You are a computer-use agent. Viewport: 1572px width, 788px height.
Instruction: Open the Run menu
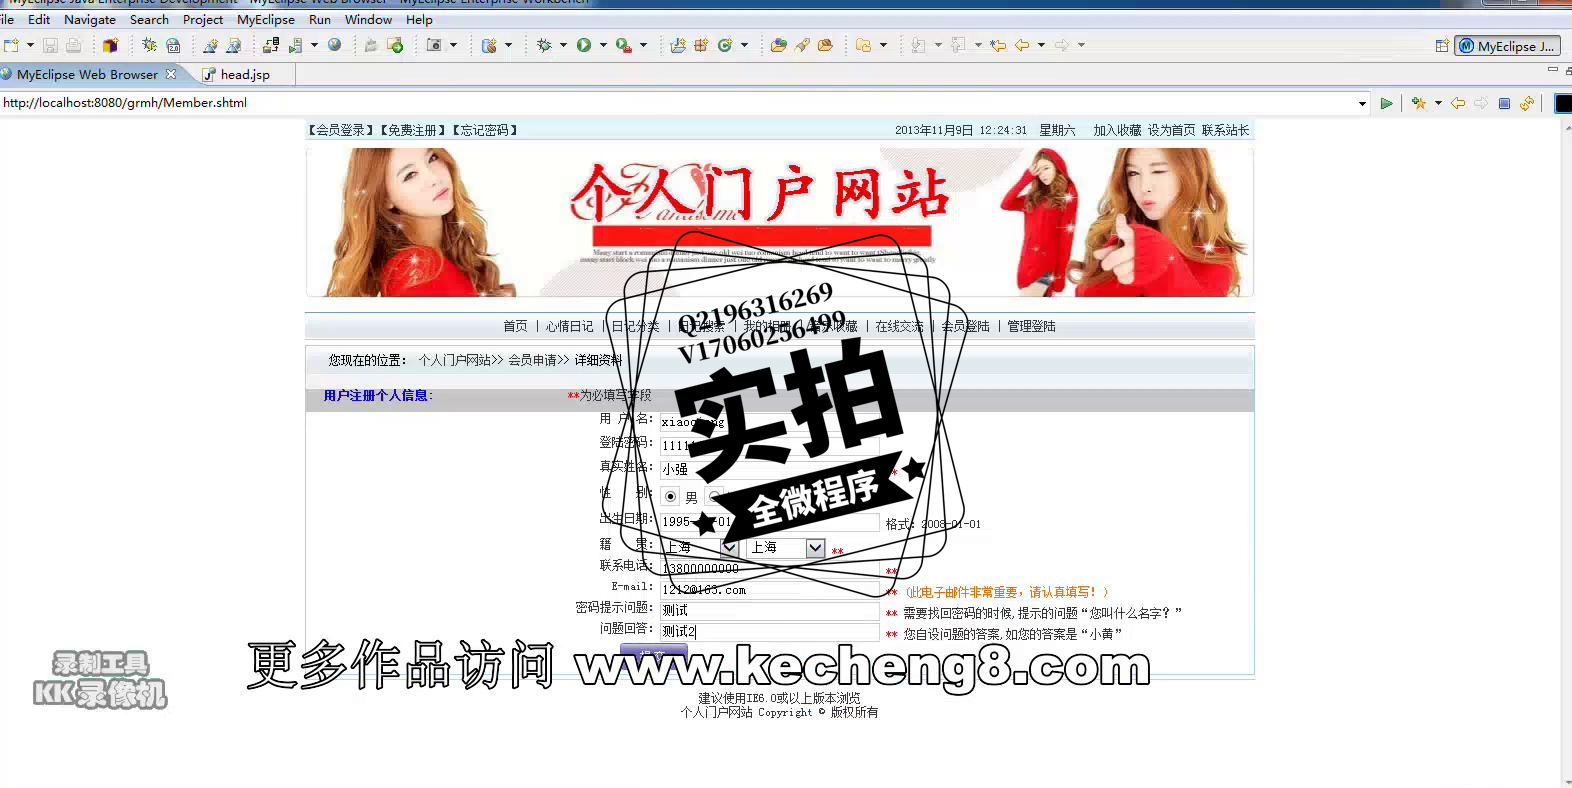pos(320,19)
